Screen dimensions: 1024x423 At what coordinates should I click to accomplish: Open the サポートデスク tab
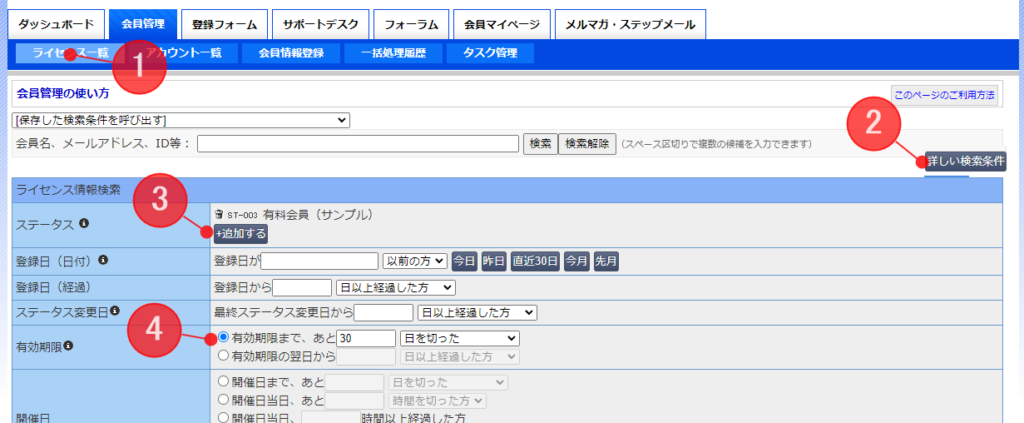pos(321,25)
